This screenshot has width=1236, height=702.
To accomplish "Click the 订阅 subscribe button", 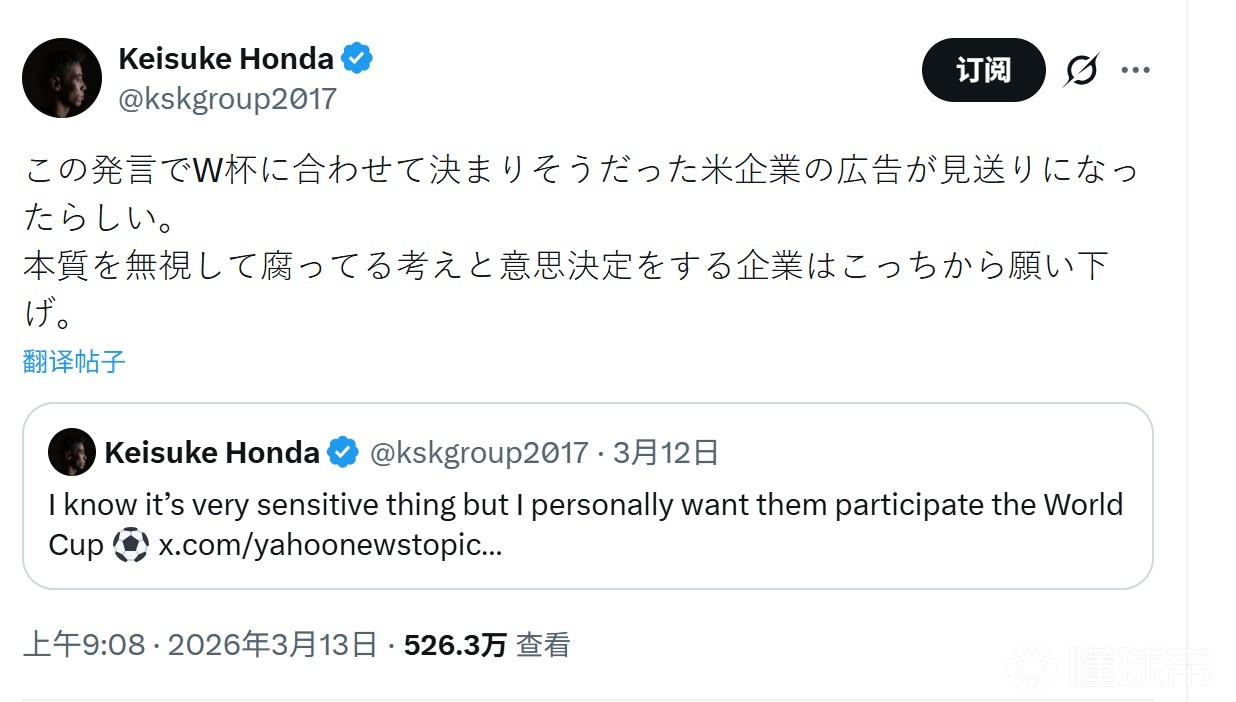I will 983,70.
